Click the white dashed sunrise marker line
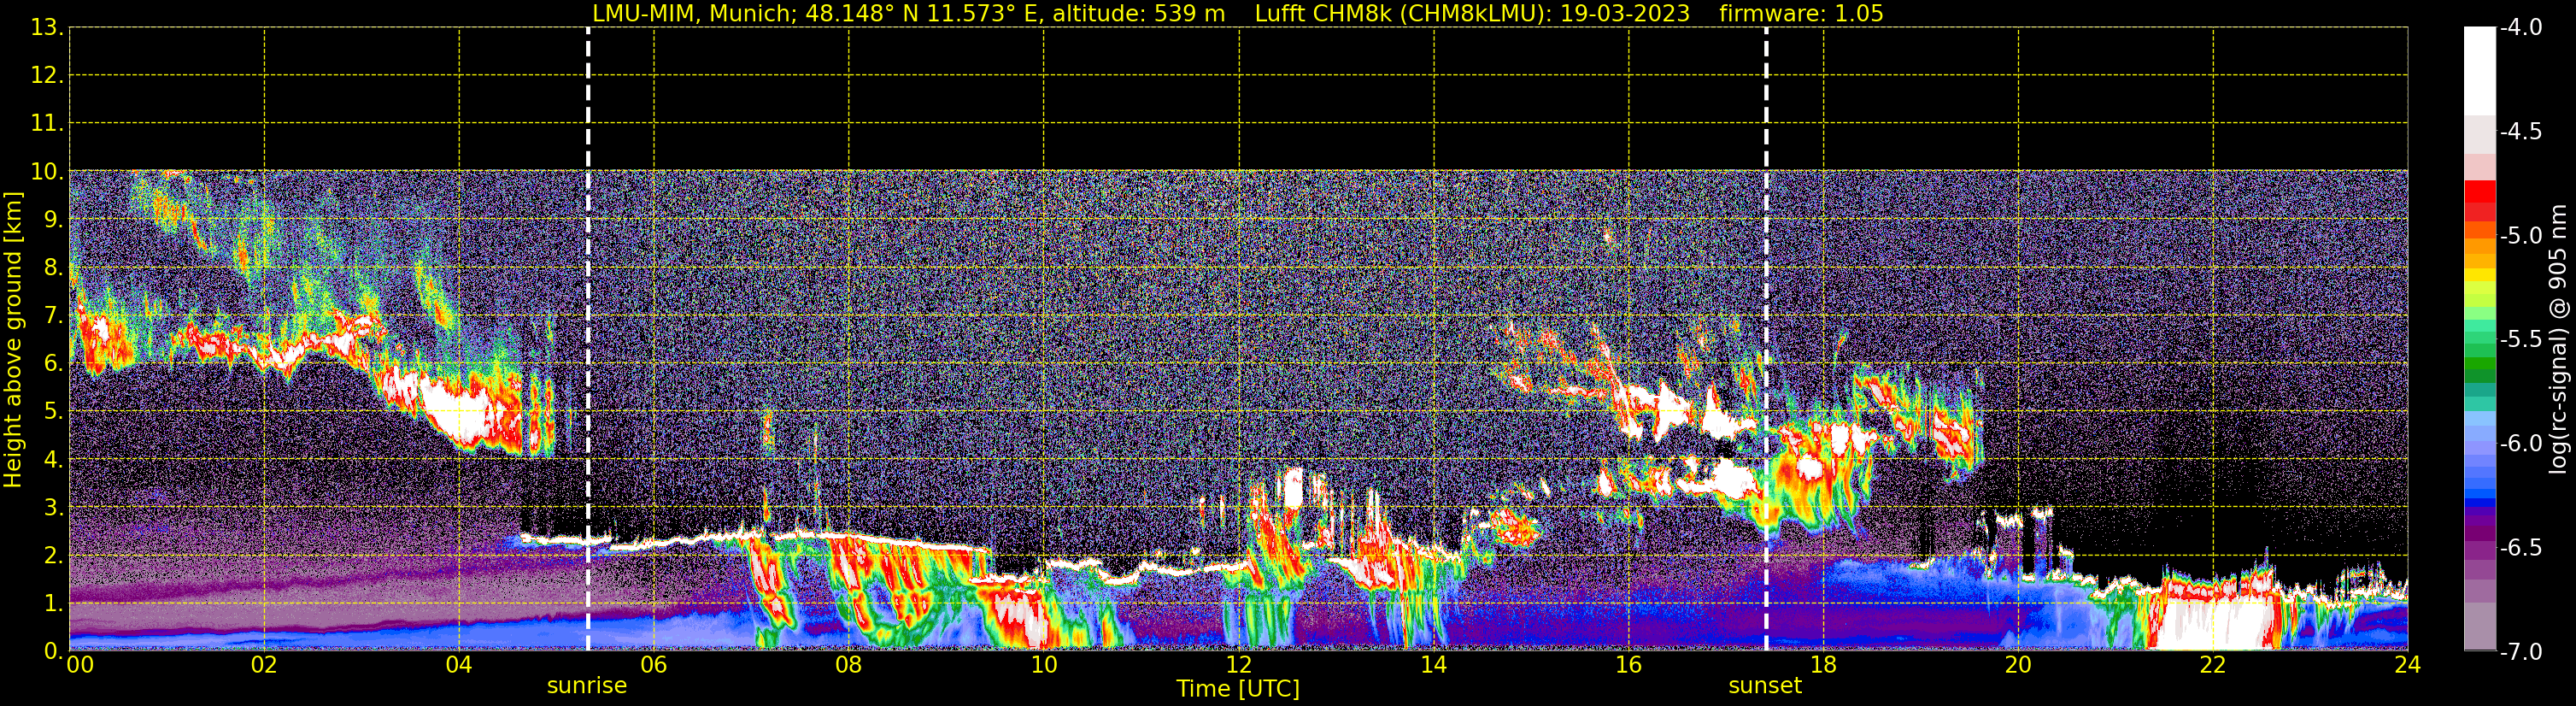The image size is (2576, 706). point(588,339)
